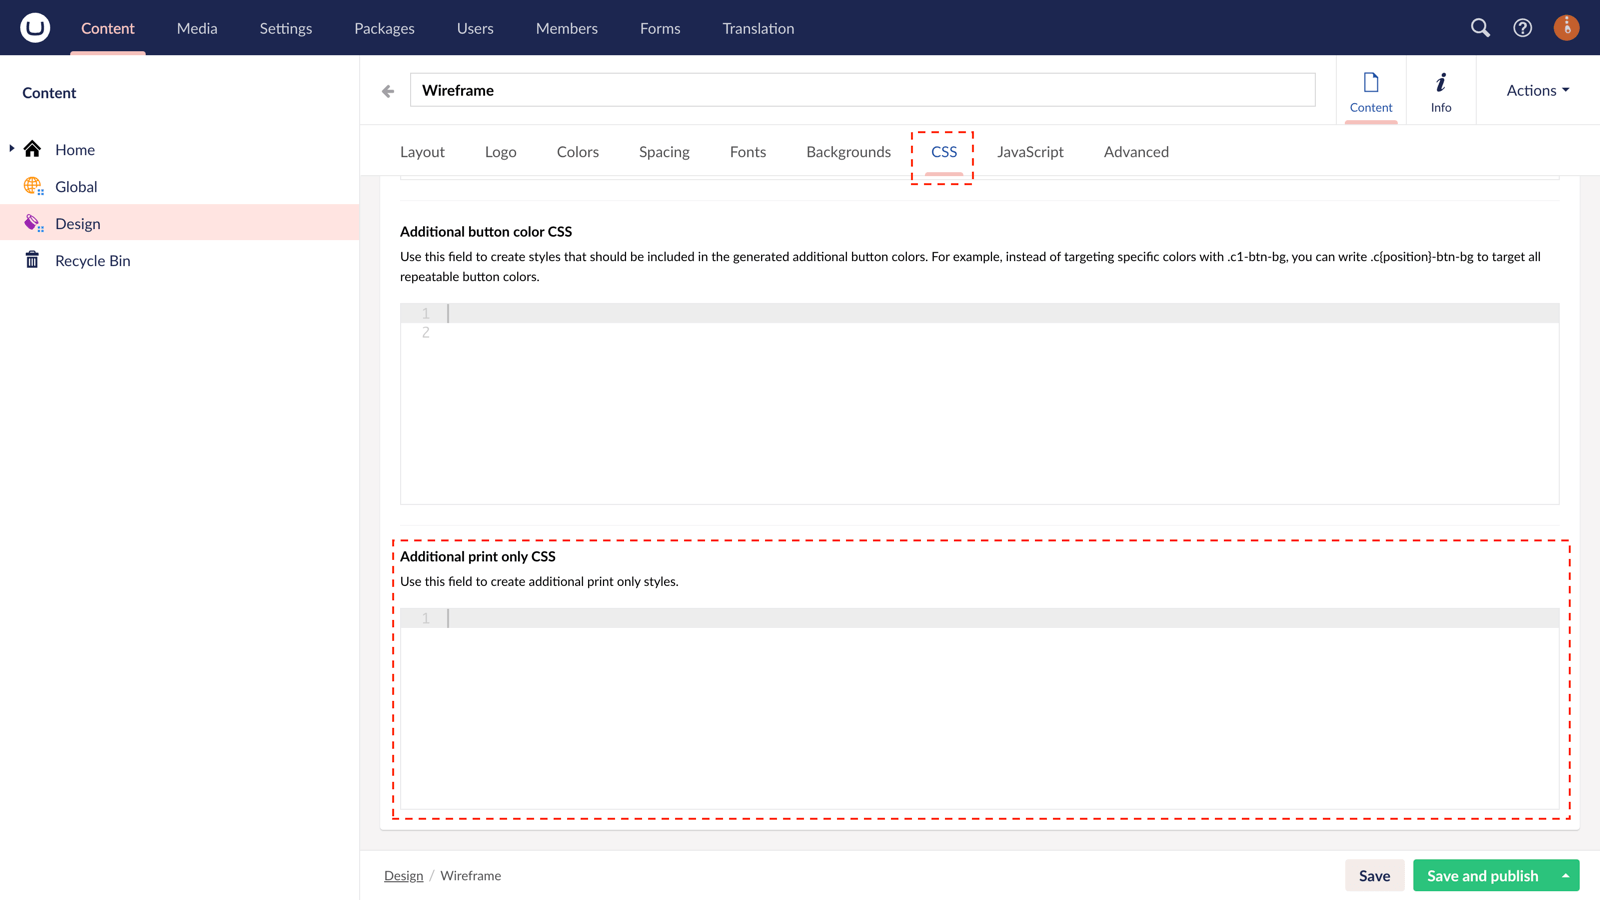This screenshot has height=900, width=1600.
Task: Open the Media section
Action: point(197,28)
